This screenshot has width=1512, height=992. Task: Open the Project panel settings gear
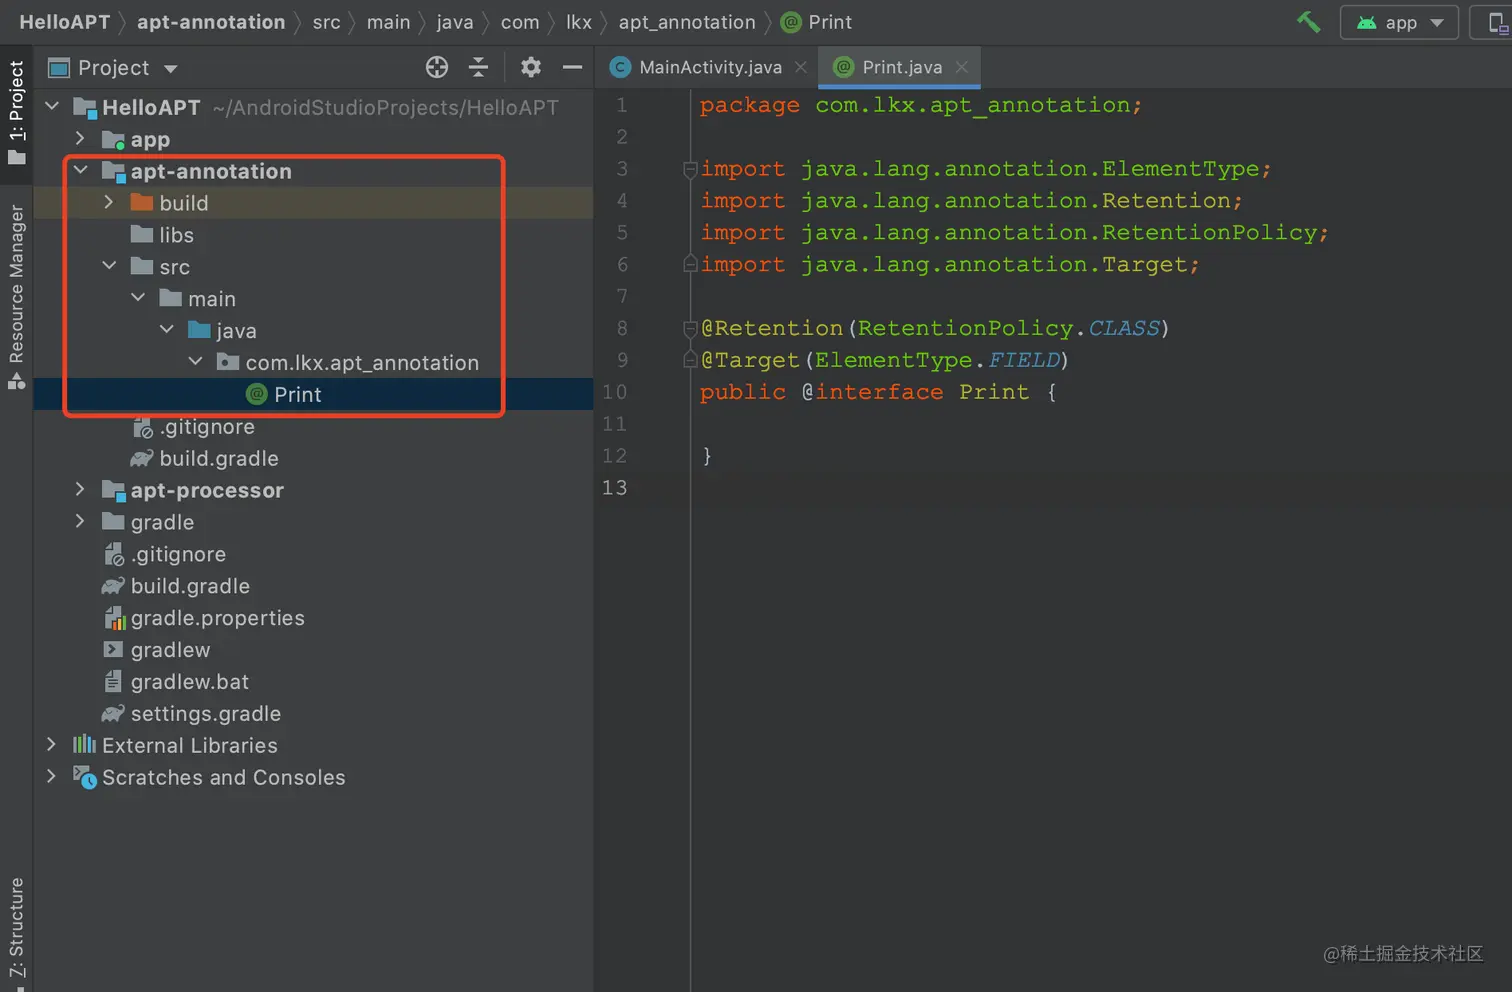pos(531,67)
